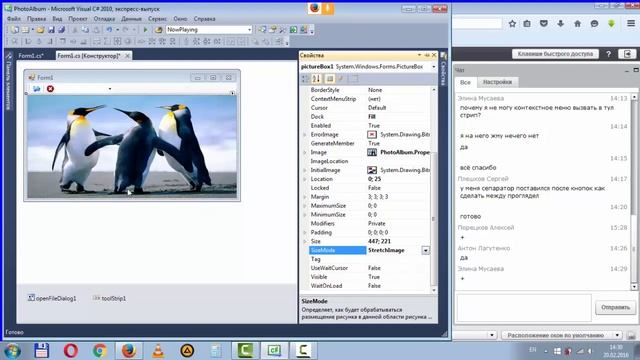Click the open-file button on Form1 toolstrip
This screenshot has width=640, height=360.
(37, 89)
